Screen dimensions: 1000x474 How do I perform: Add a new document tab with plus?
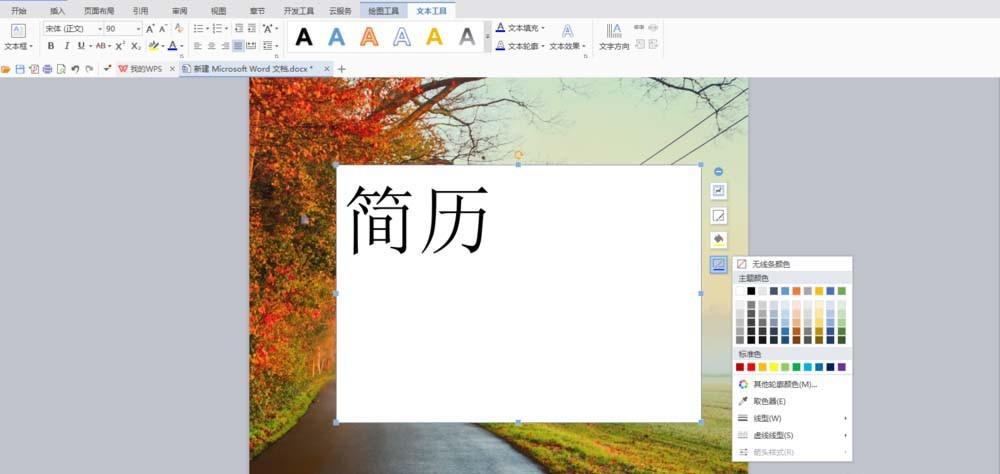[x=341, y=69]
